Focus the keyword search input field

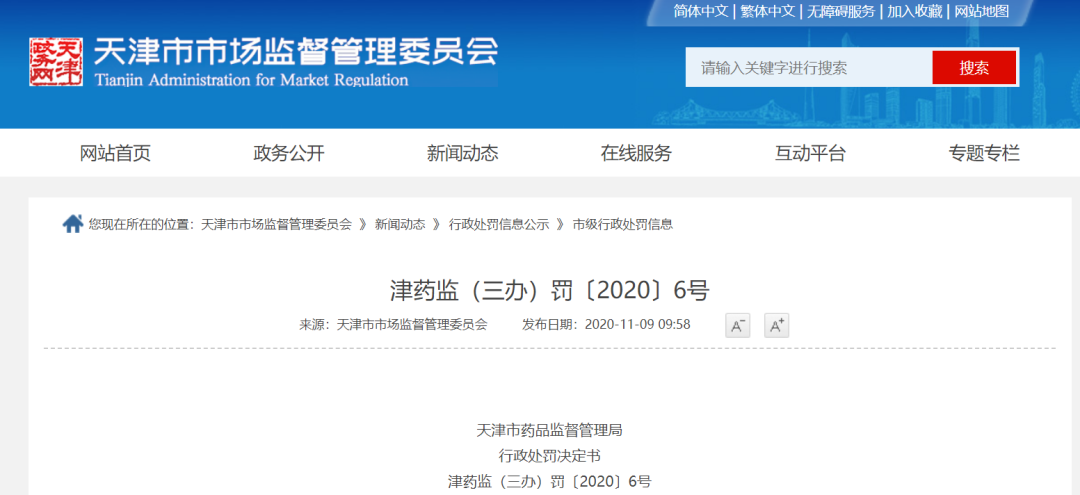809,67
